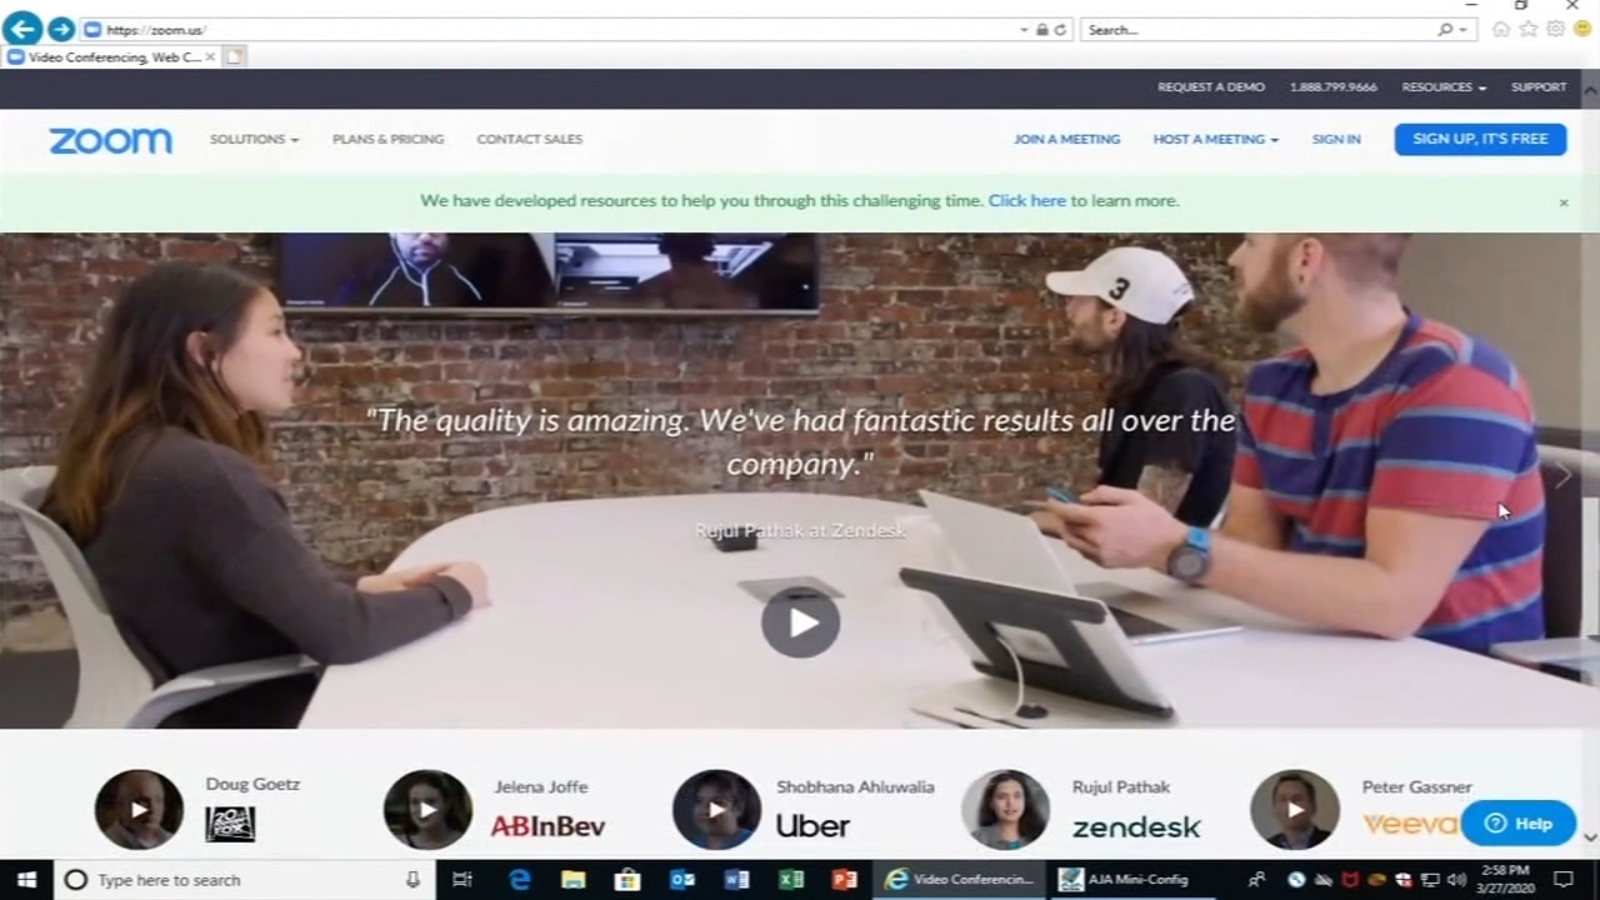Click the browser back arrow icon
Image resolution: width=1600 pixels, height=900 pixels.
pos(22,28)
